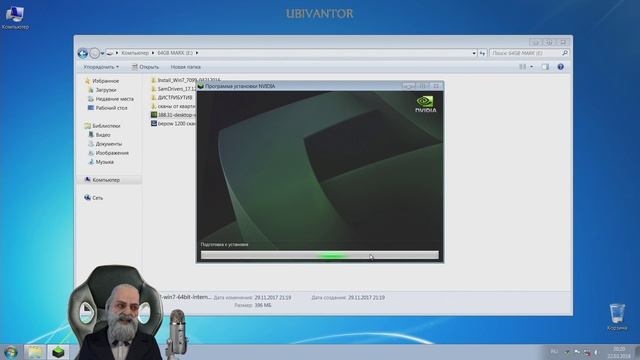Open the address bar history dropdown
Viewport: 640px width, 360px height.
click(474, 53)
